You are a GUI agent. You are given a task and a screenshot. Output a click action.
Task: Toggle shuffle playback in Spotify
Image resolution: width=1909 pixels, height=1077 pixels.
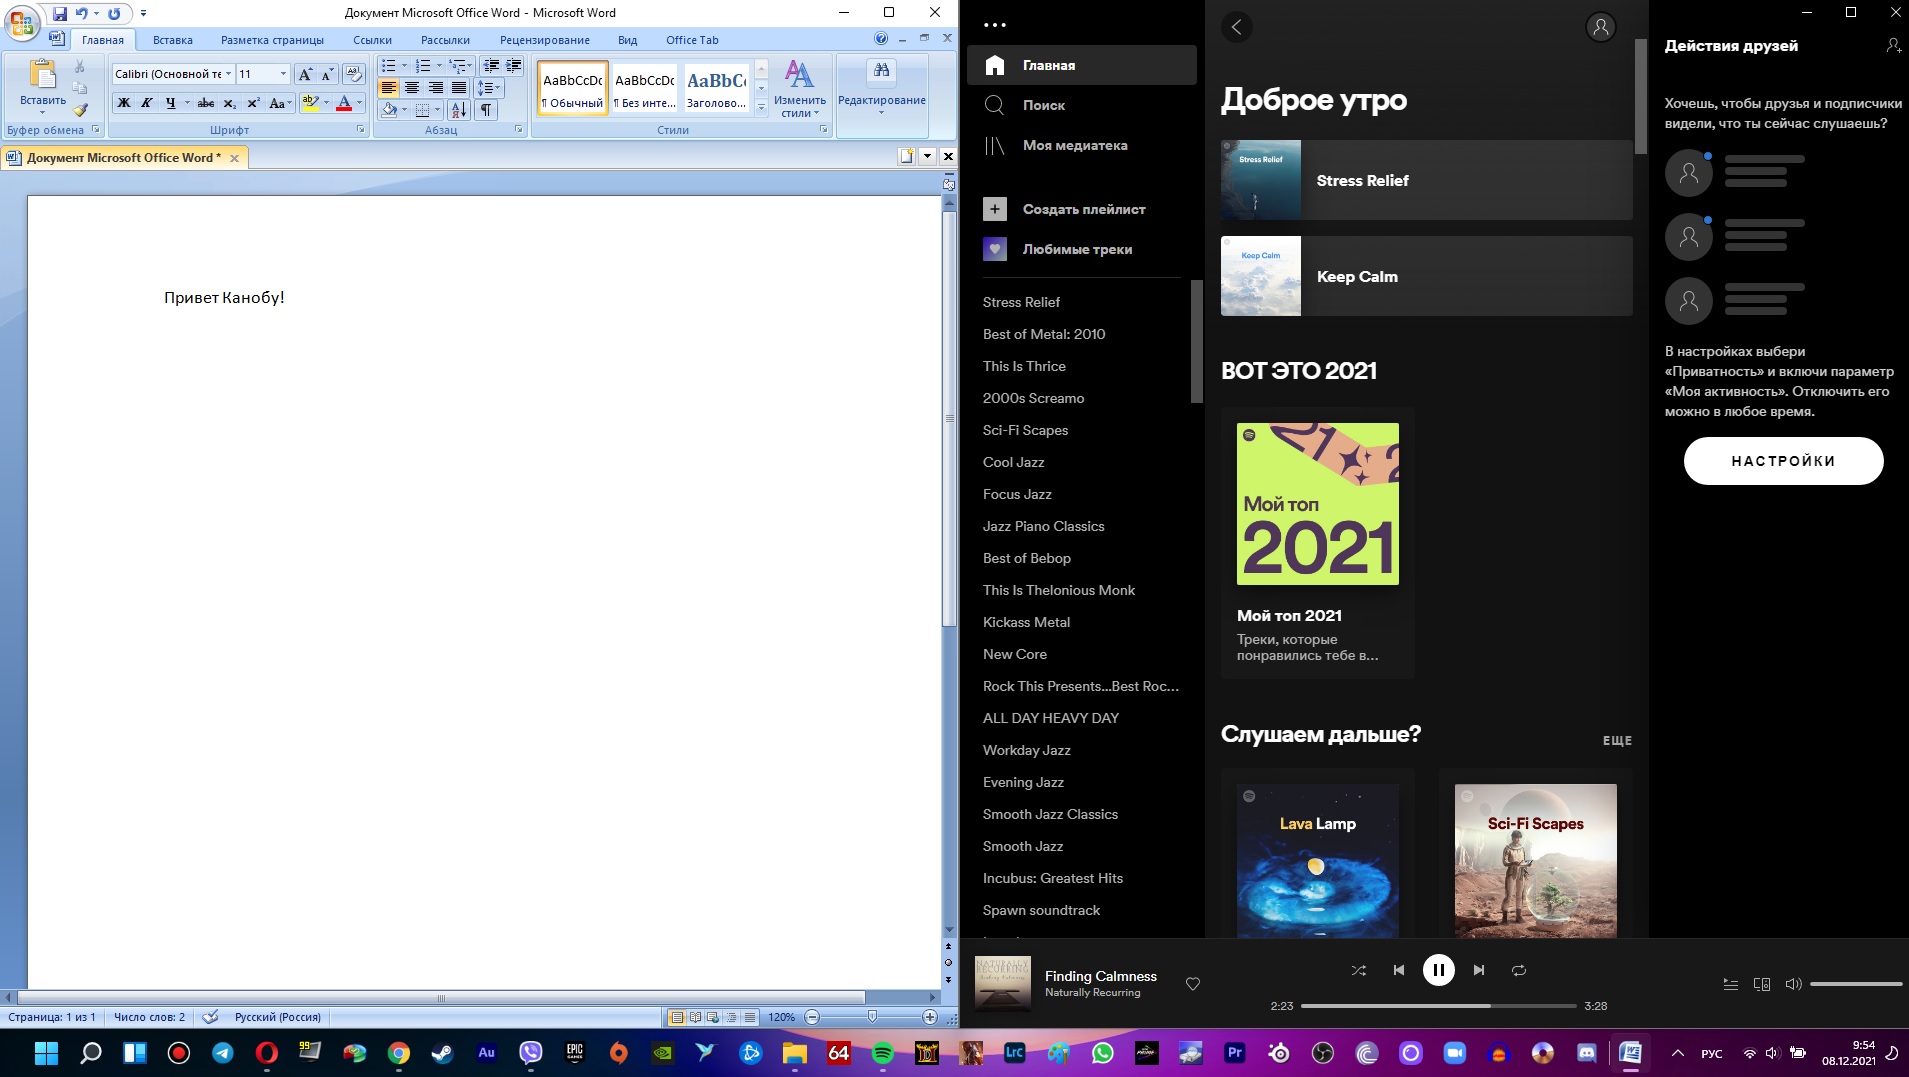click(x=1358, y=970)
